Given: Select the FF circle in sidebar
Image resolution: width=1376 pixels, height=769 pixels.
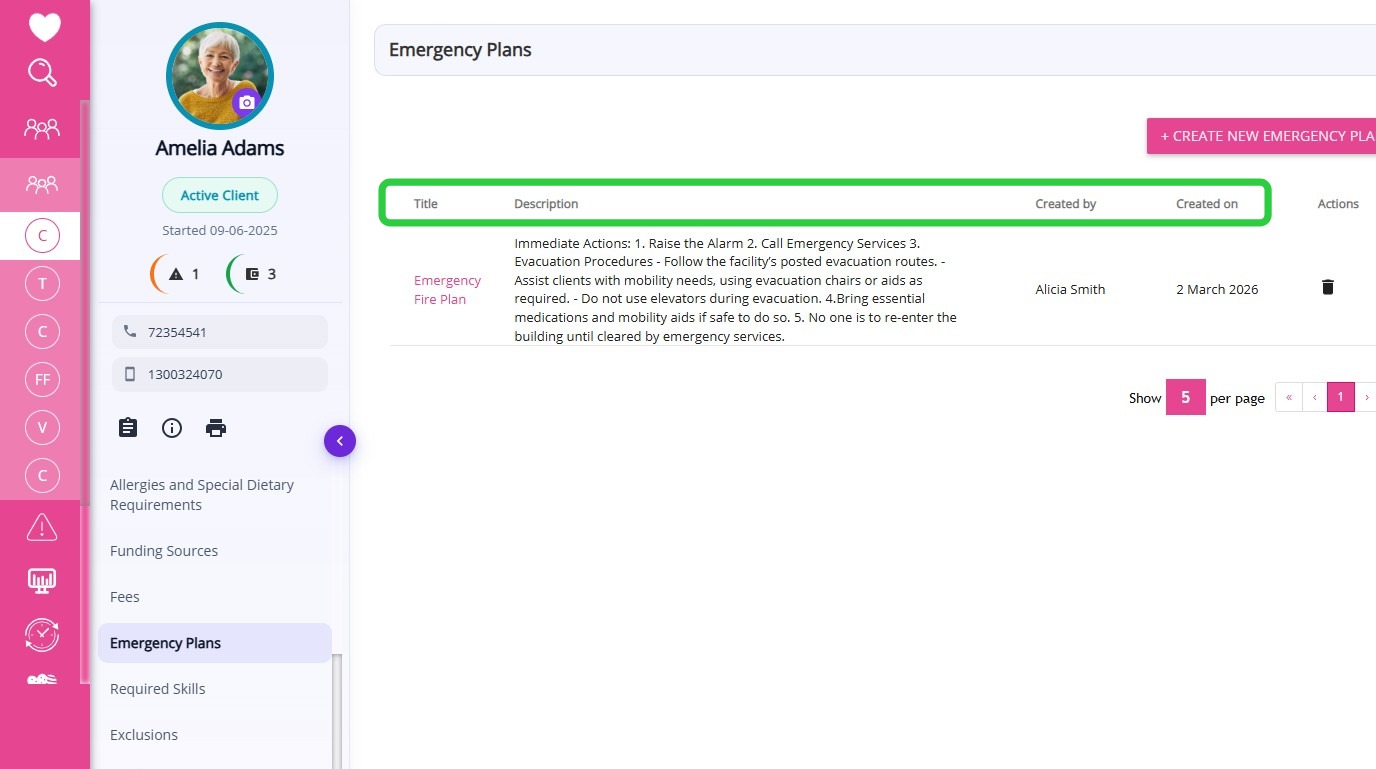Looking at the screenshot, I should tap(42, 380).
